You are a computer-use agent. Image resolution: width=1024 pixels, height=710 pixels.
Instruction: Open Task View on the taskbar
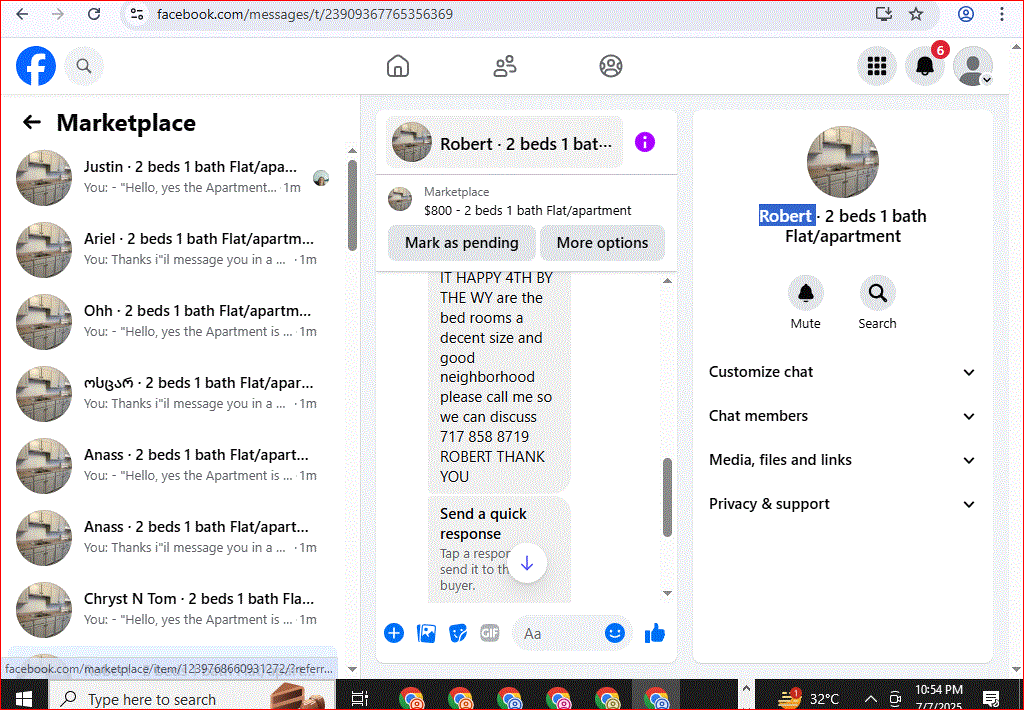(x=359, y=698)
